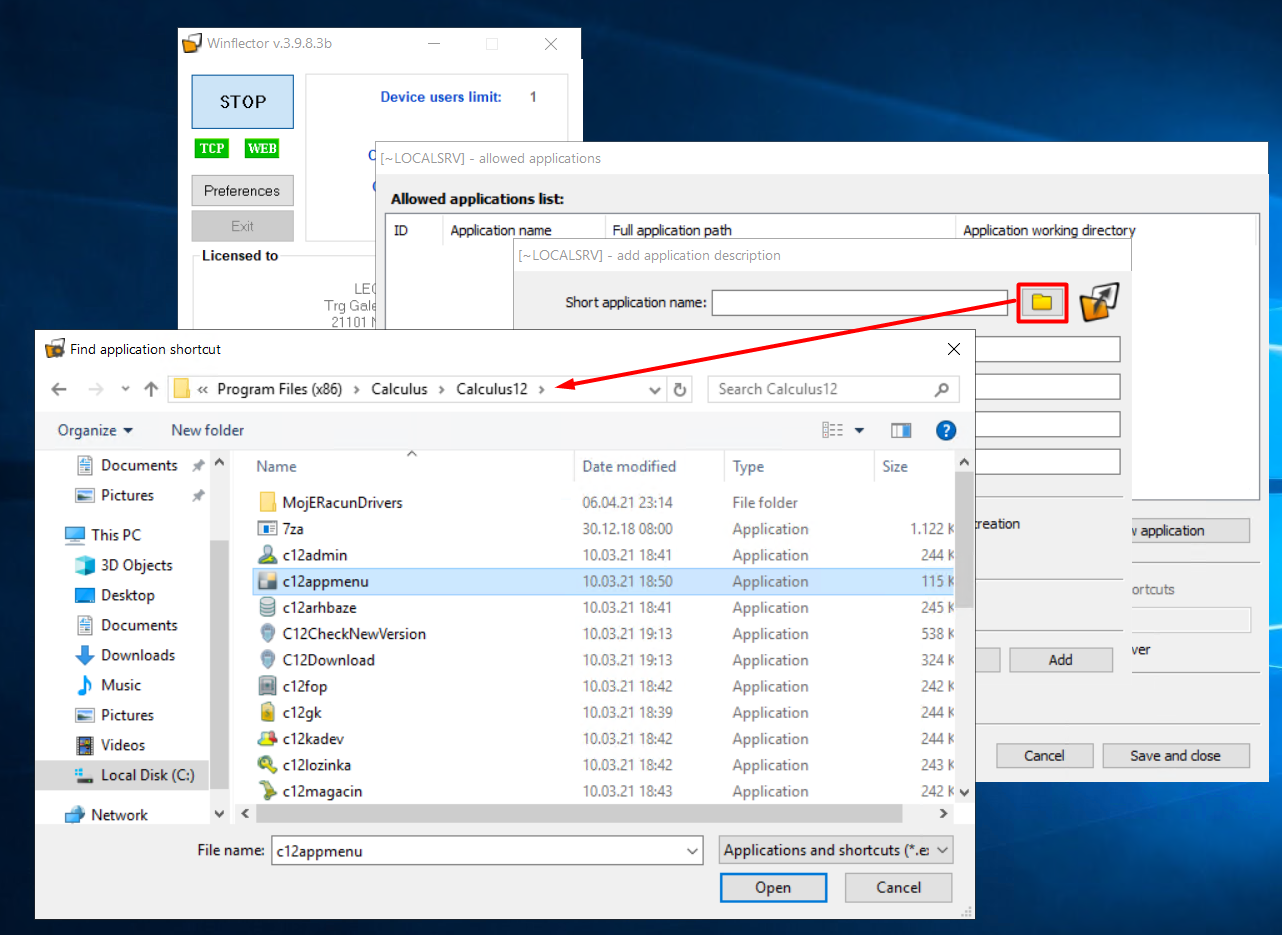
Task: Click the STOP button in Winflector
Action: point(243,102)
